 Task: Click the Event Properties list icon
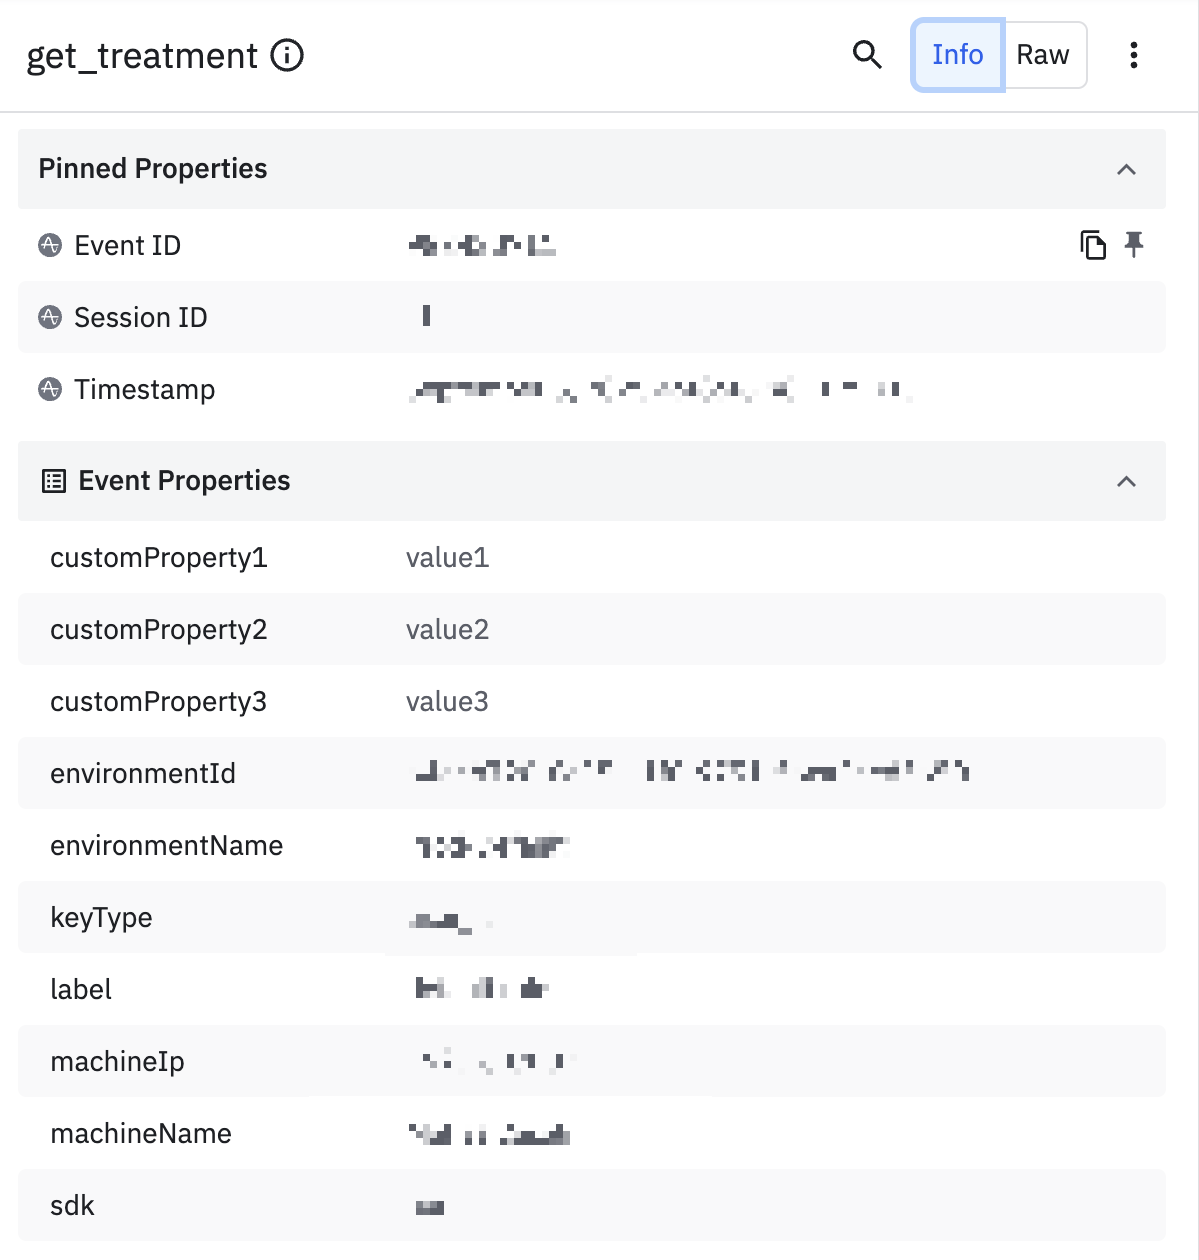[54, 481]
